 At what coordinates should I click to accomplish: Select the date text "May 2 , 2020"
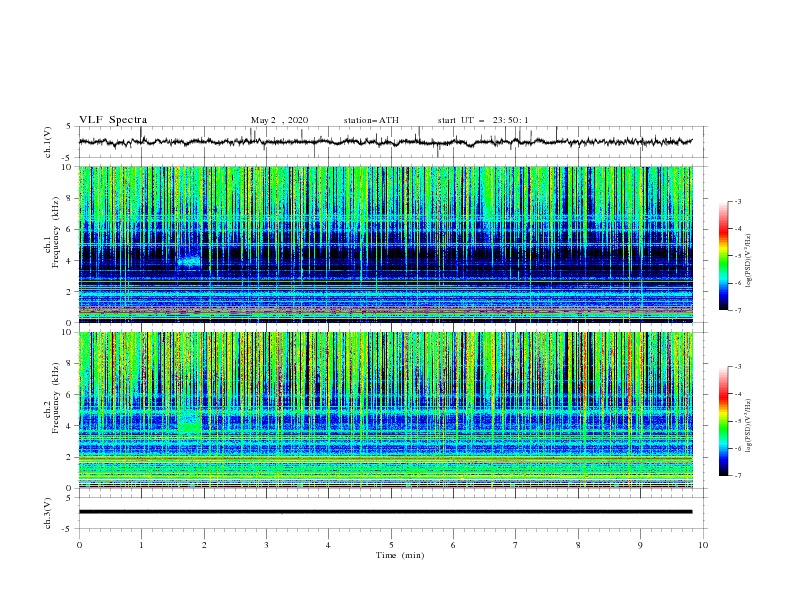coord(279,120)
